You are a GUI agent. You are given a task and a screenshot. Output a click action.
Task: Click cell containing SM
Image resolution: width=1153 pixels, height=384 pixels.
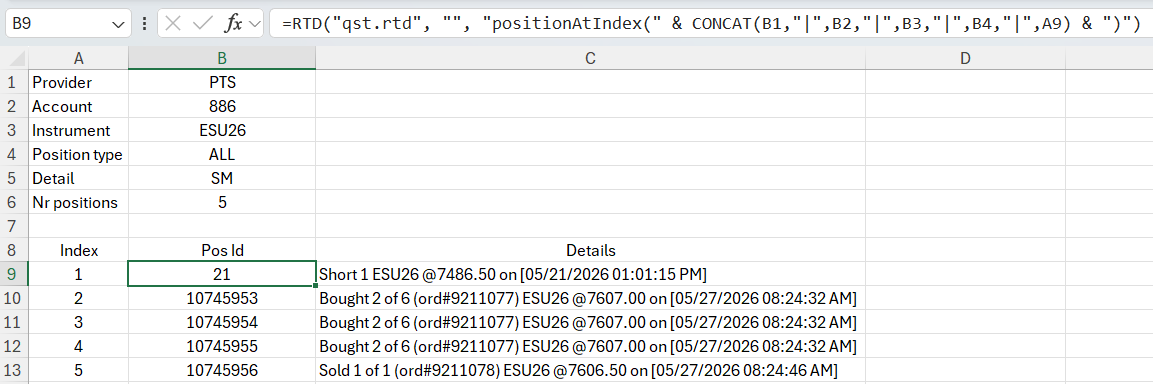coord(222,178)
